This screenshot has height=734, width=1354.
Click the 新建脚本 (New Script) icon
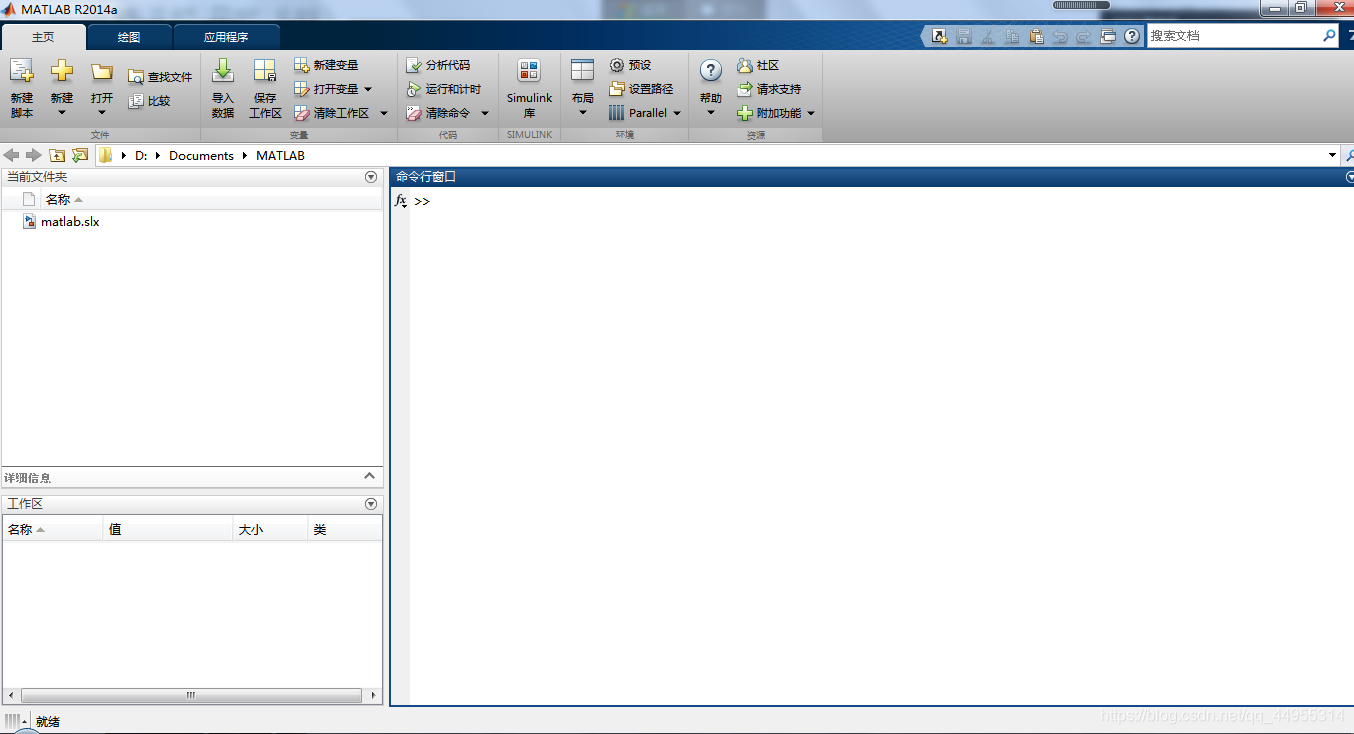22,71
